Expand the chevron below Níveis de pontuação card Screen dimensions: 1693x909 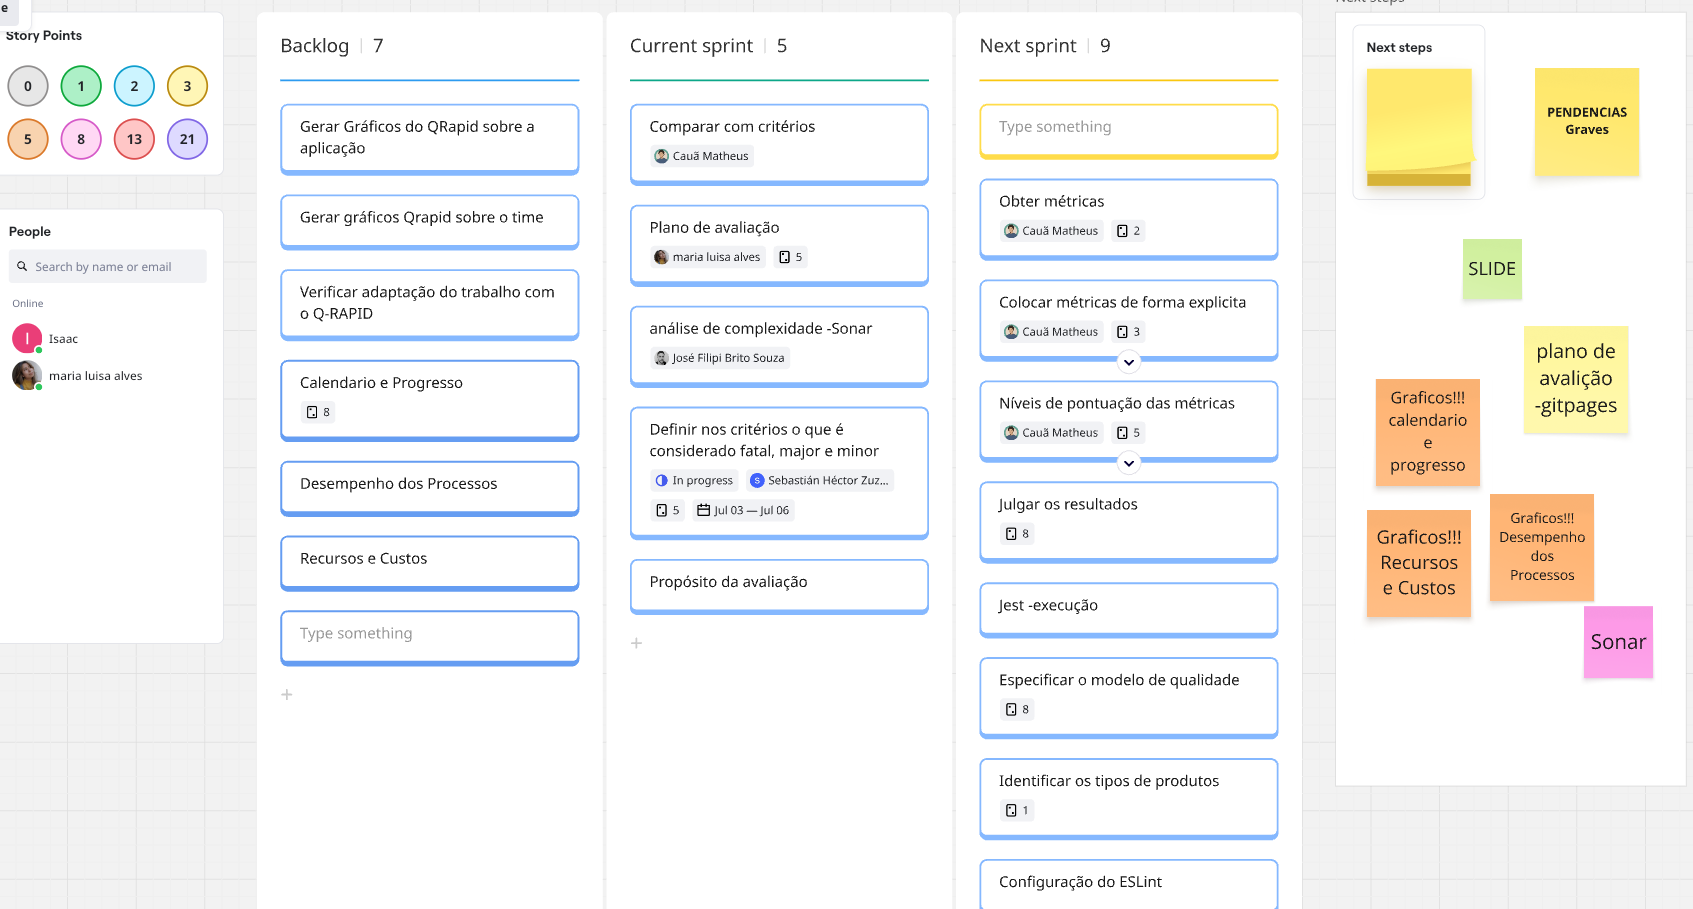(x=1129, y=463)
